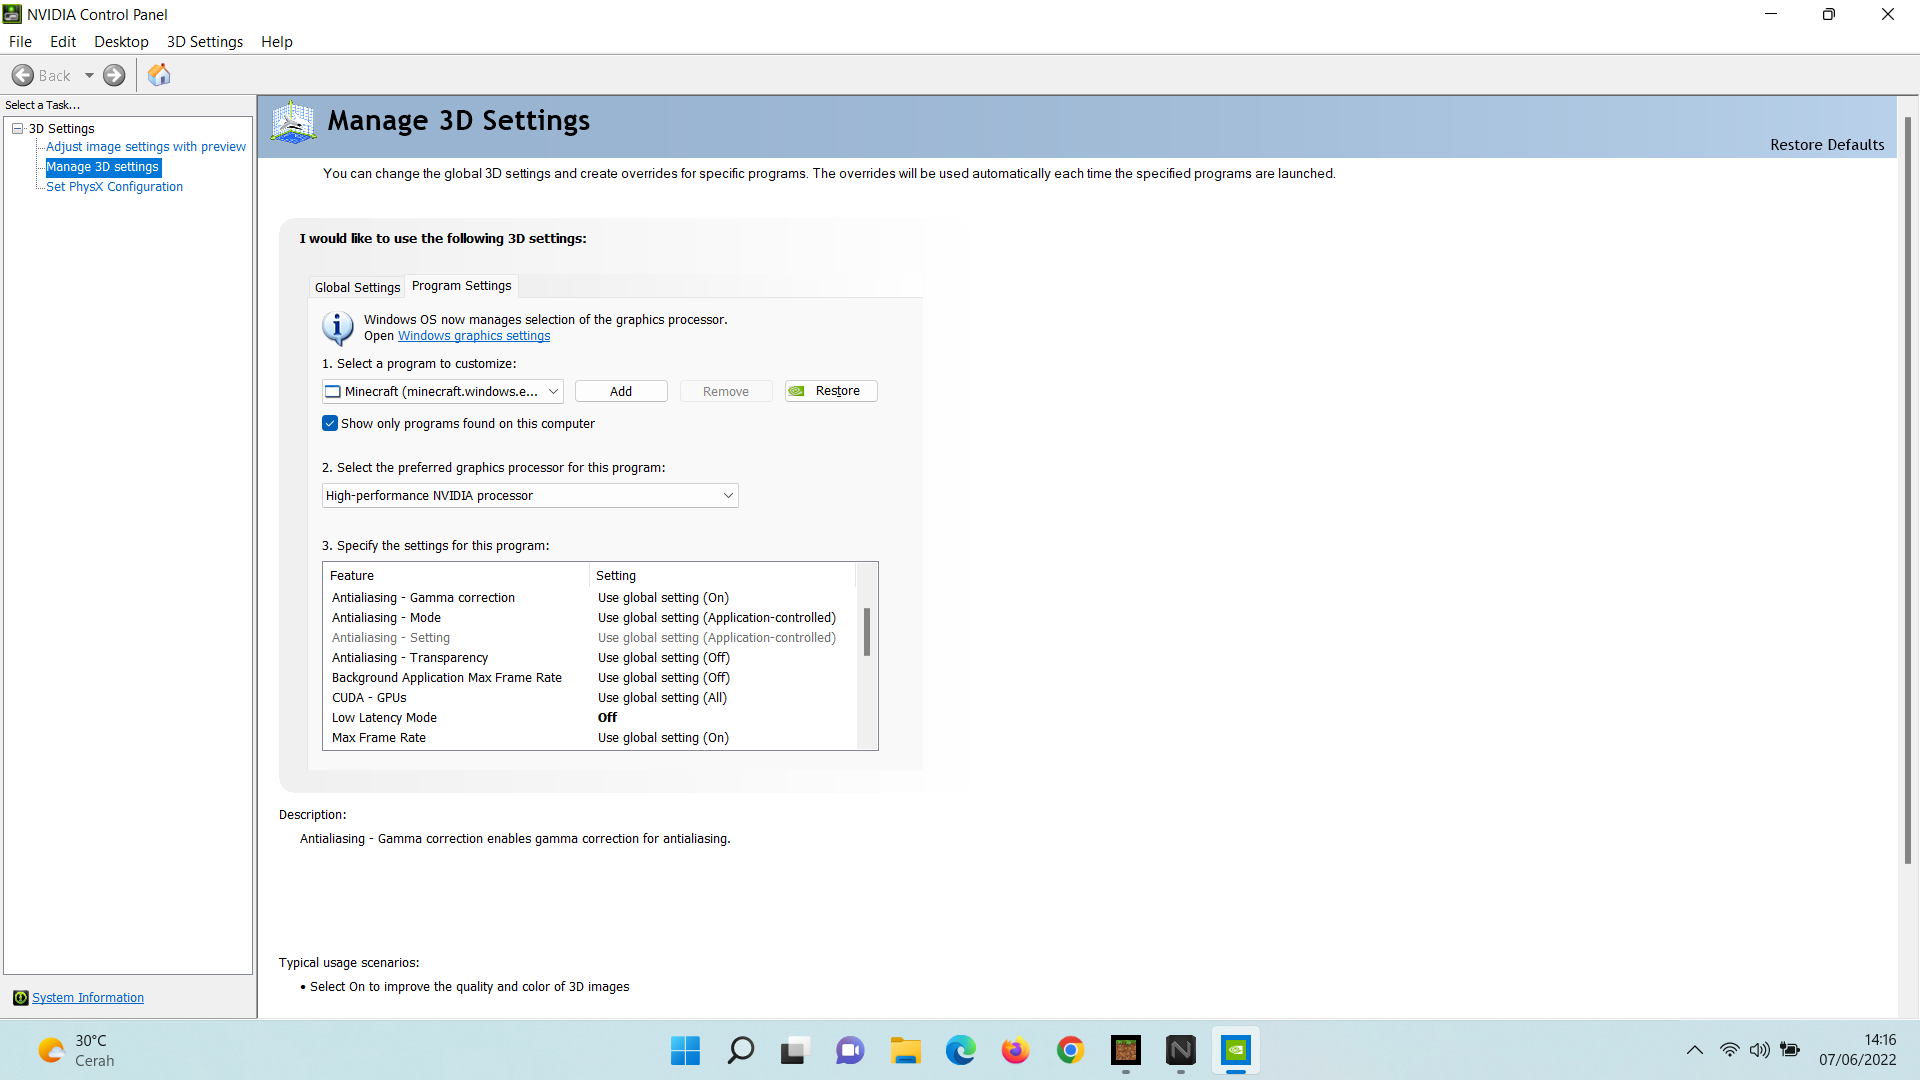This screenshot has height=1080, width=1920.
Task: Open NVIDIA Control Panel taskbar icon
Action: coord(1236,1050)
